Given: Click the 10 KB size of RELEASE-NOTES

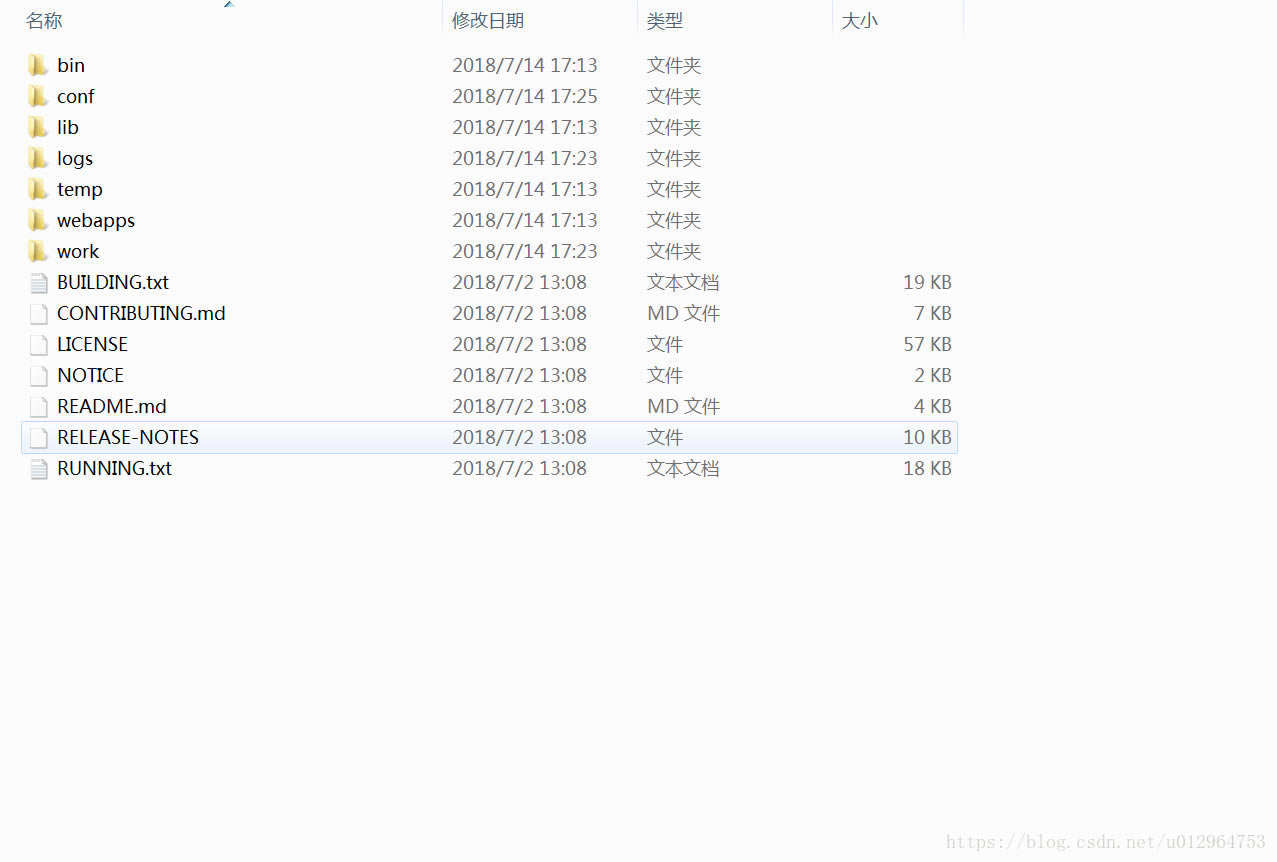Looking at the screenshot, I should (927, 437).
